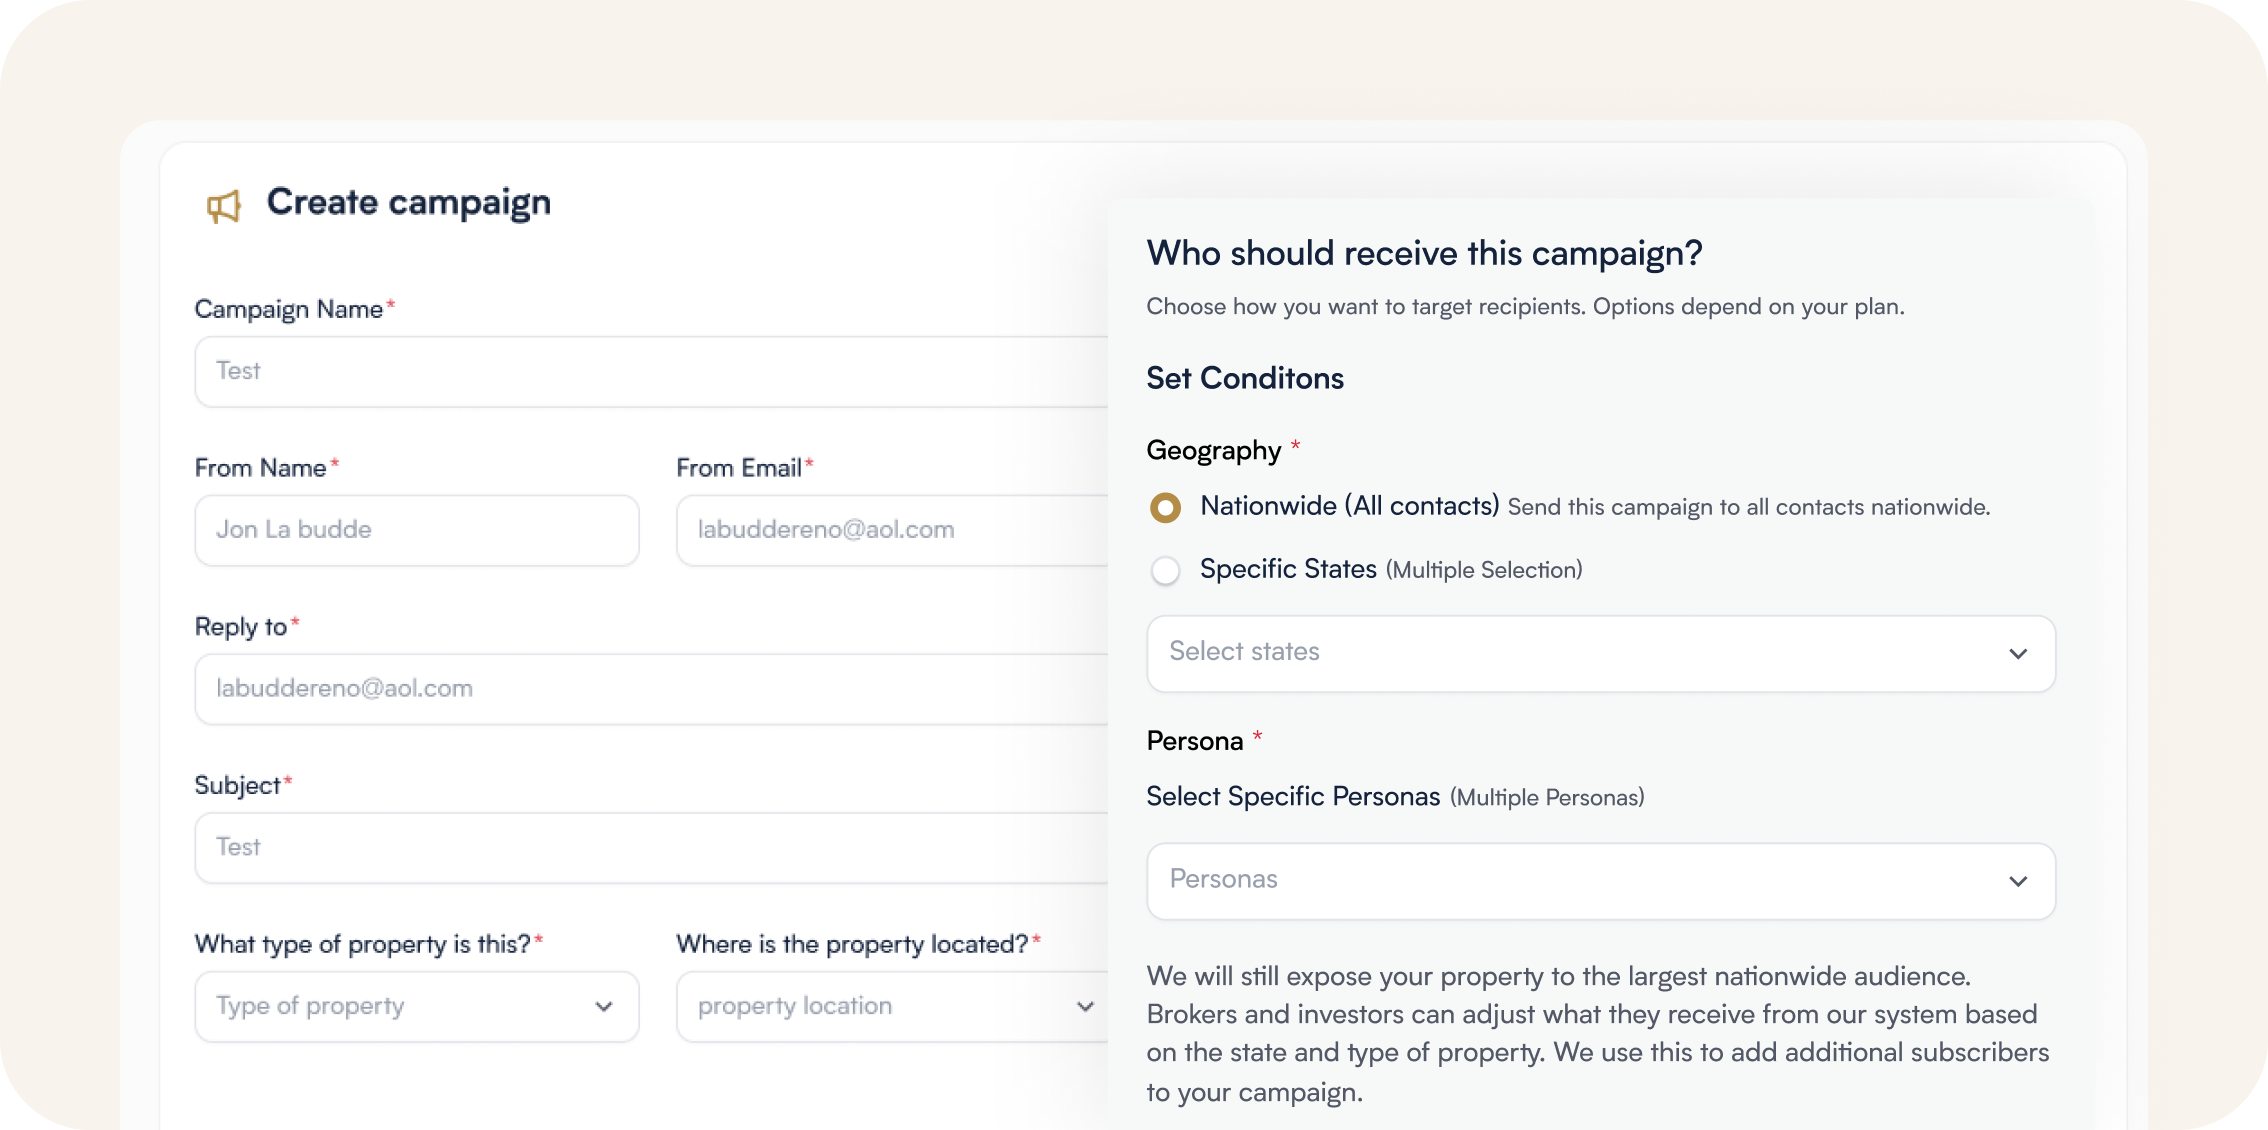
Task: Click the chevron in Select states field
Action: (x=2018, y=654)
